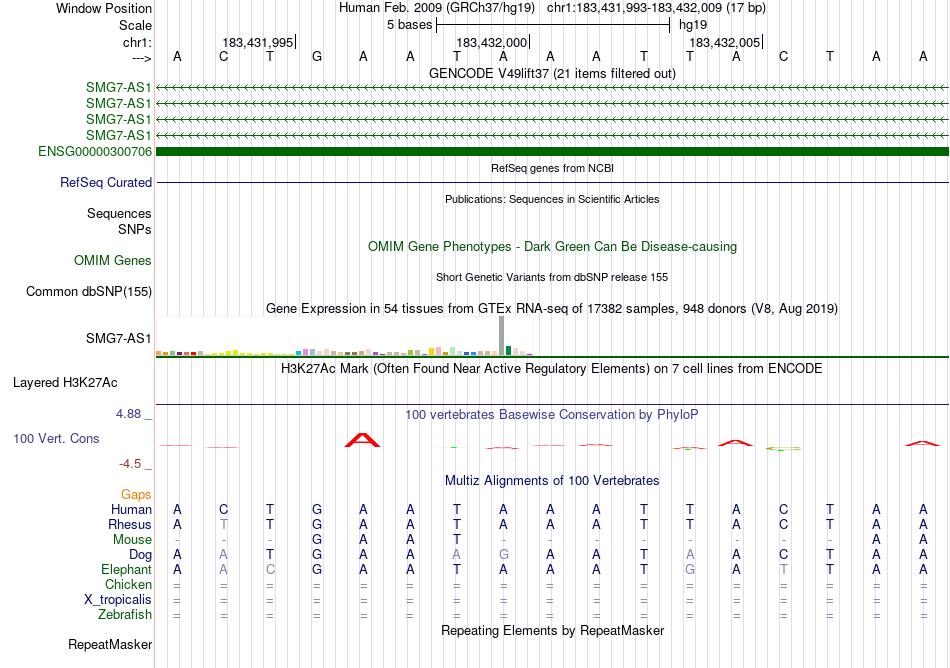Click the OMIM Genes label

pos(112,260)
